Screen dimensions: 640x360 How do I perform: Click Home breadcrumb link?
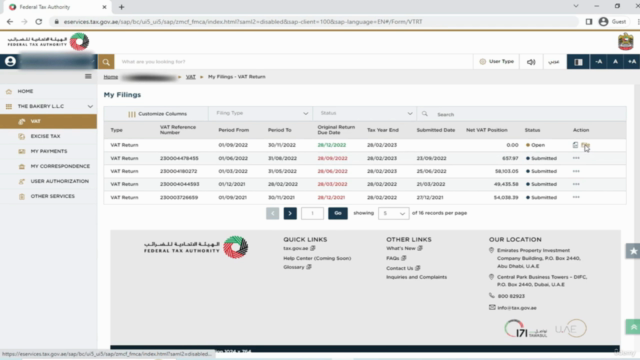111,77
